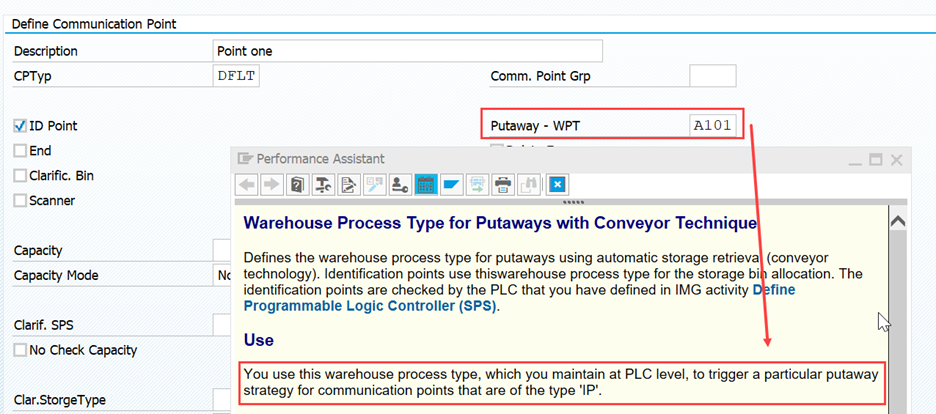Click the Putaway - WPT field A101
Image resolution: width=936 pixels, height=414 pixels.
pyautogui.click(x=712, y=126)
